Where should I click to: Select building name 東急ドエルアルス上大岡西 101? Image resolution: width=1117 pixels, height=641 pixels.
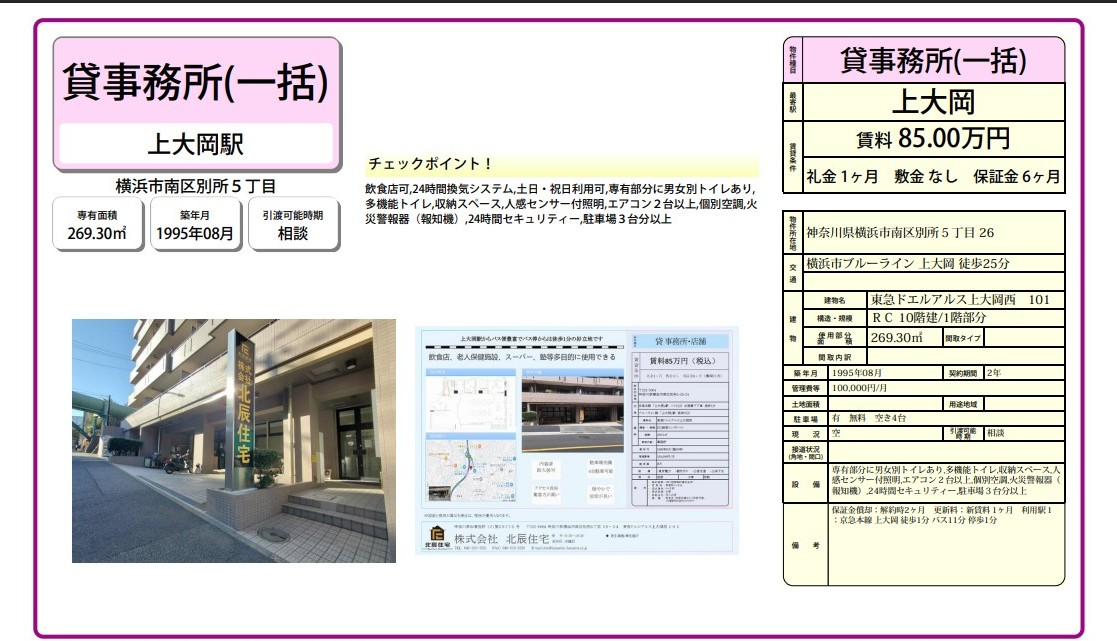pos(961,300)
